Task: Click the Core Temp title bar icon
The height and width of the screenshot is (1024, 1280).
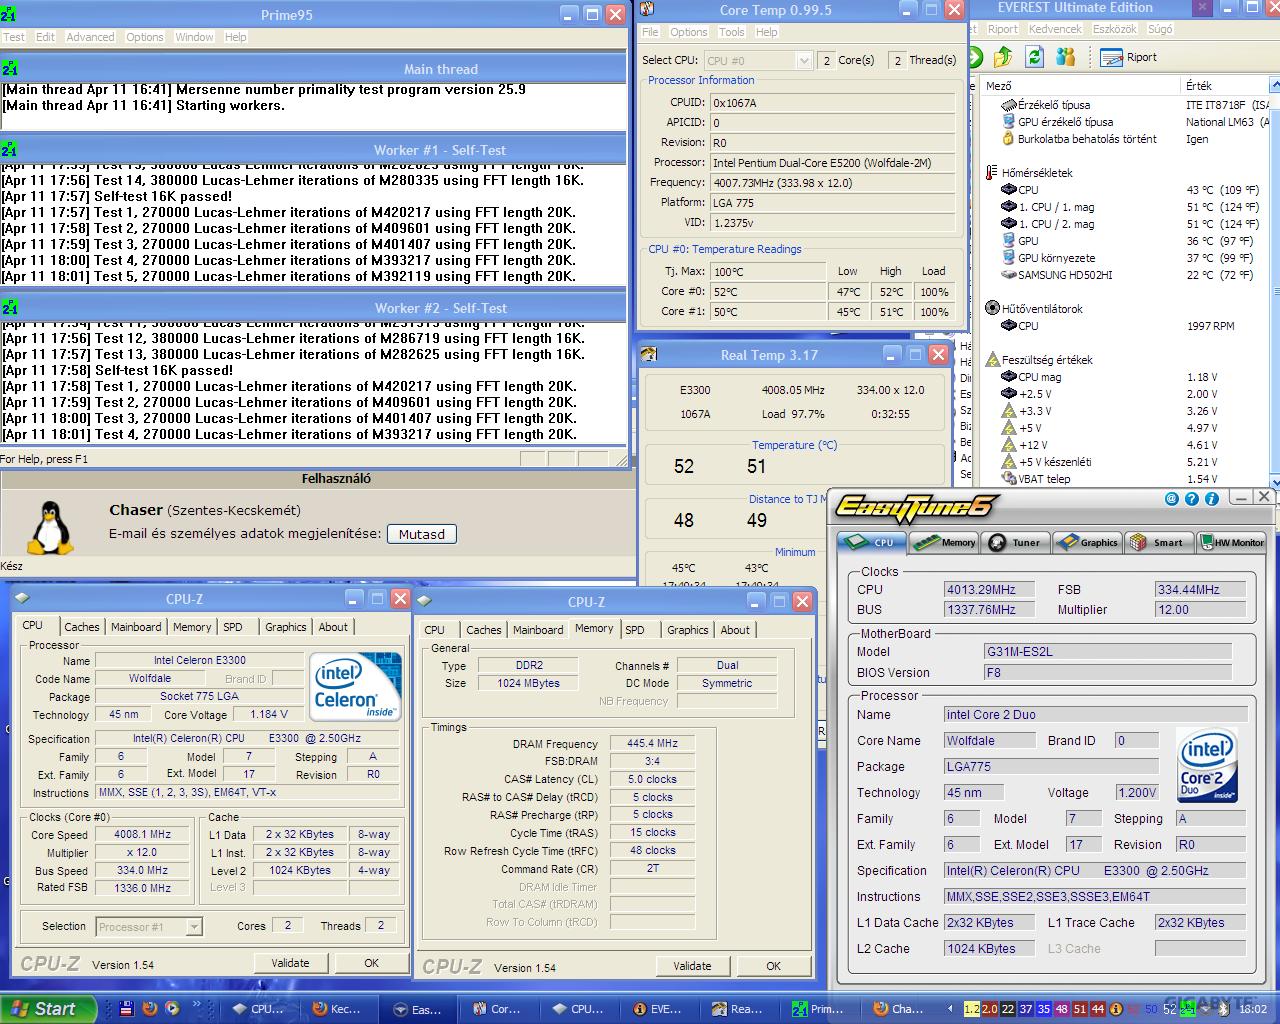Action: [648, 10]
